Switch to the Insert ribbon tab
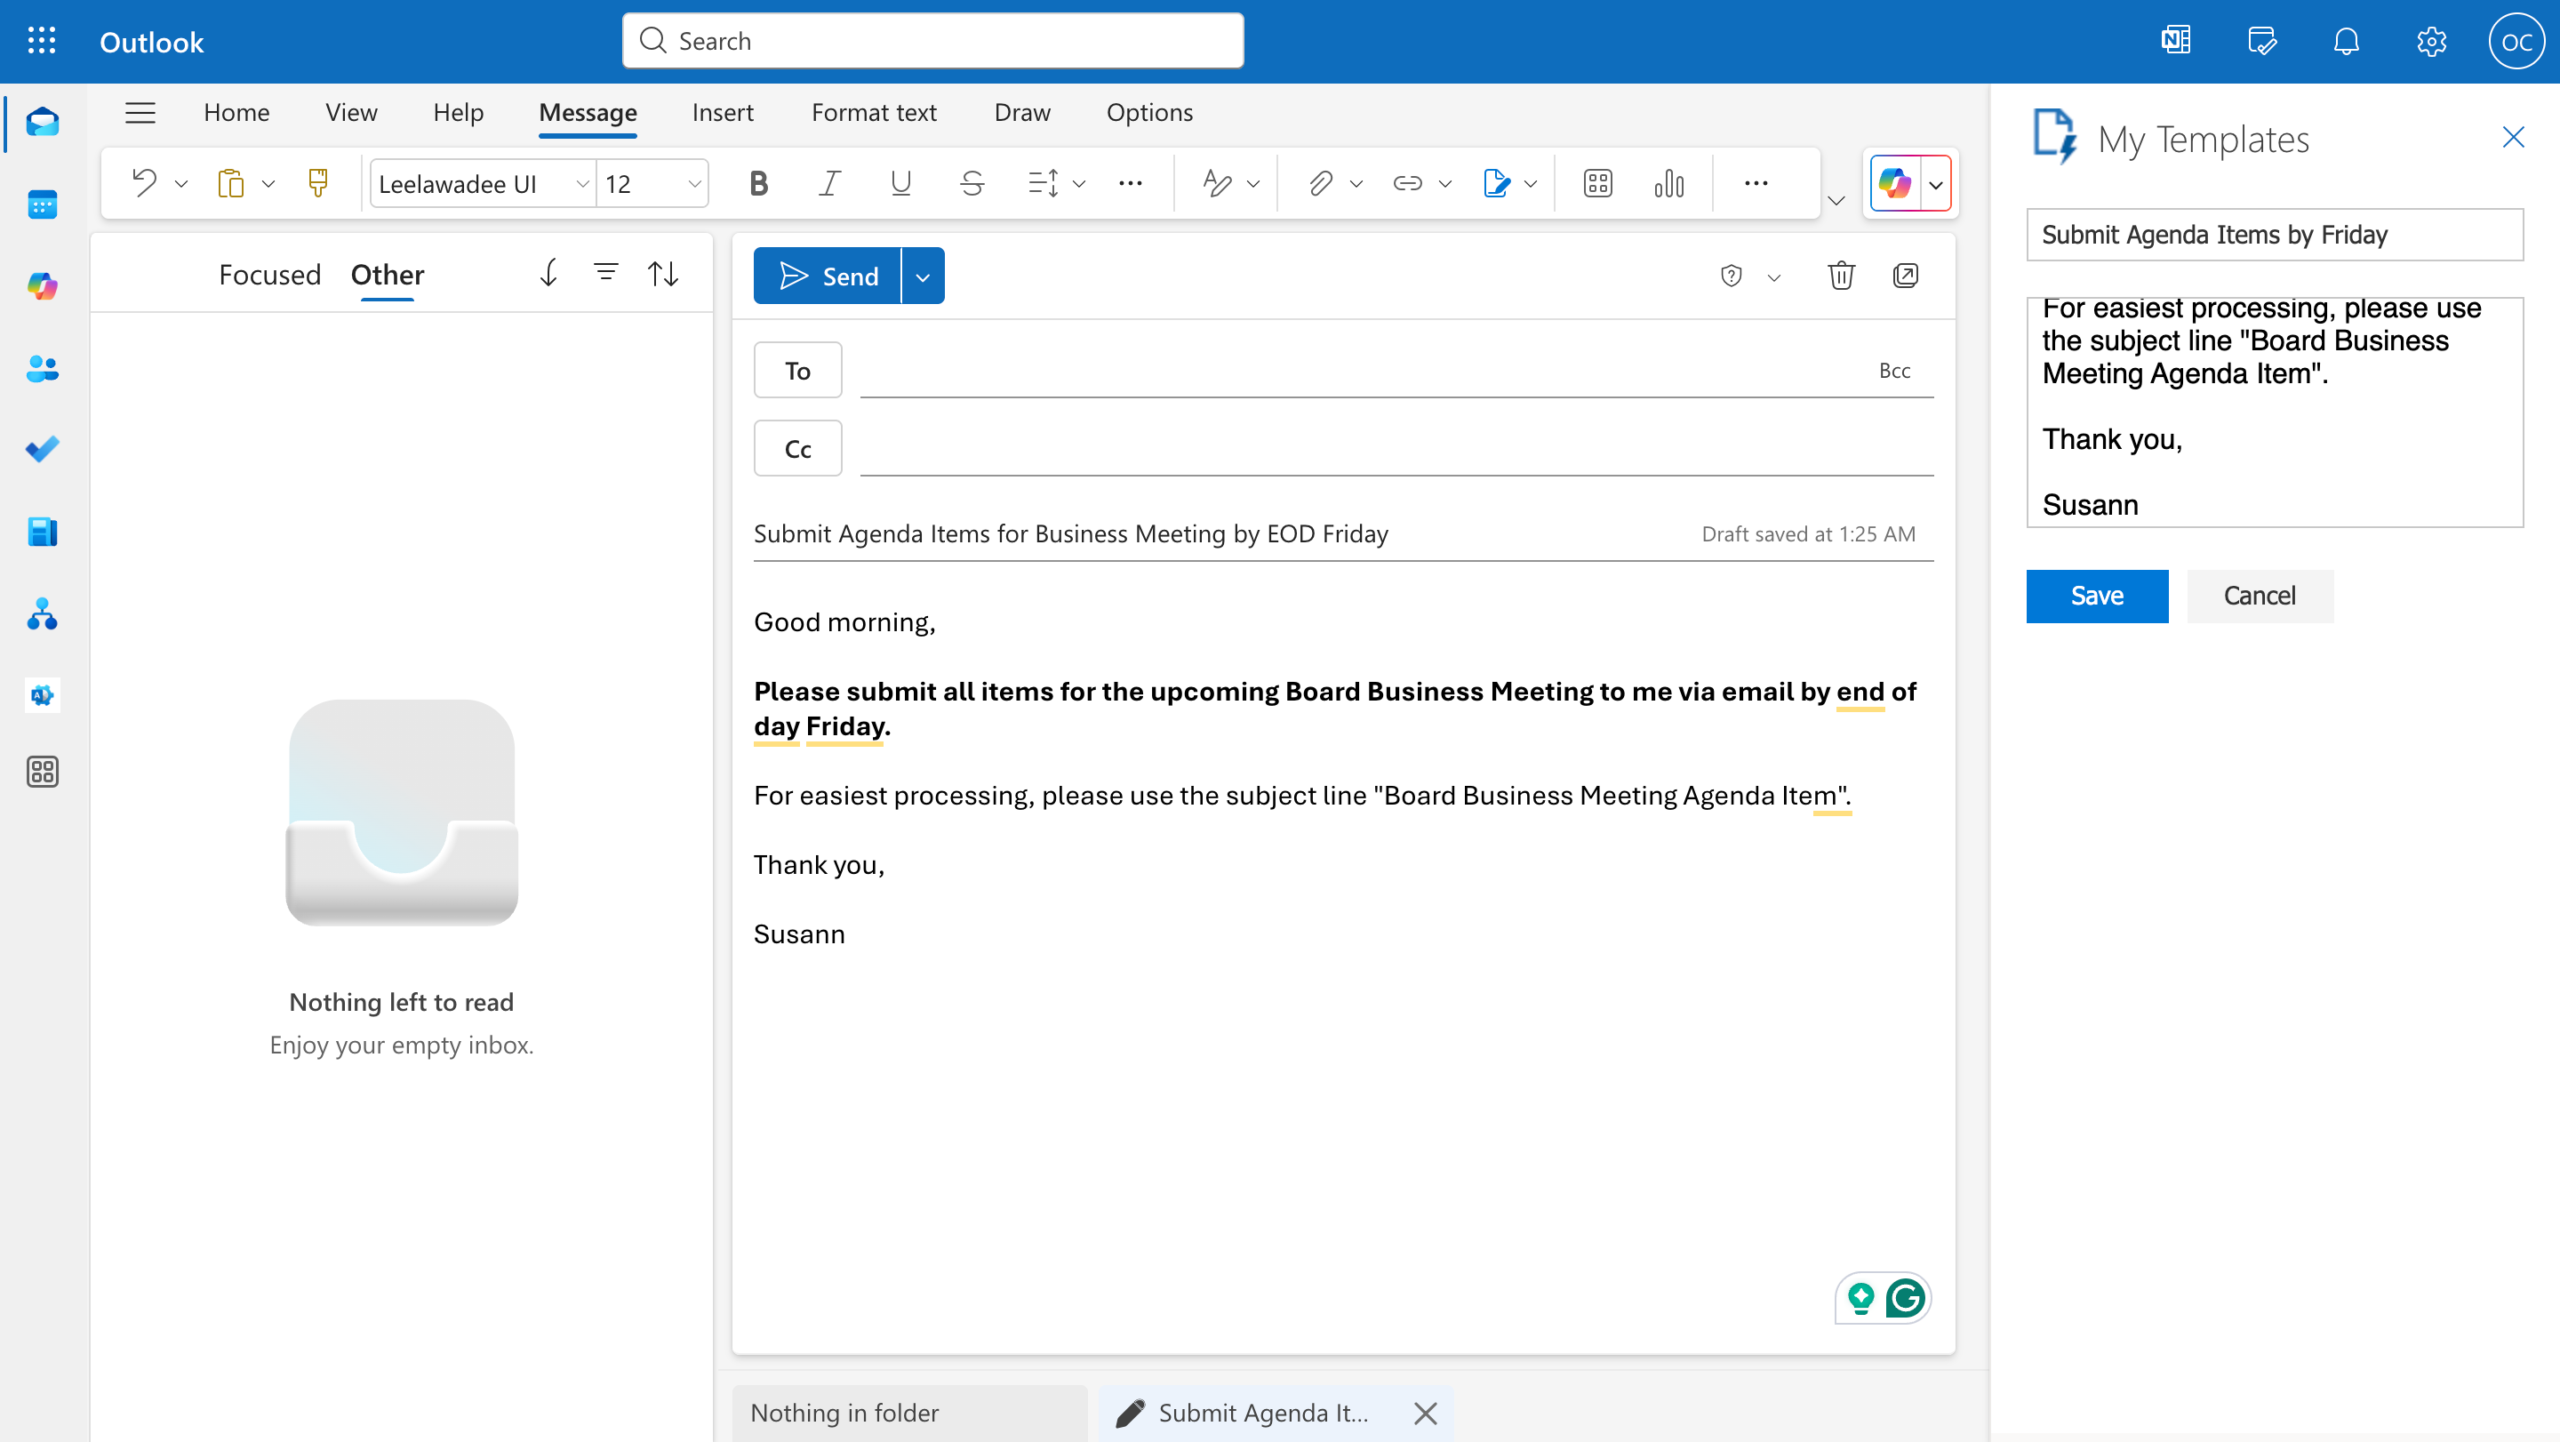 click(722, 112)
